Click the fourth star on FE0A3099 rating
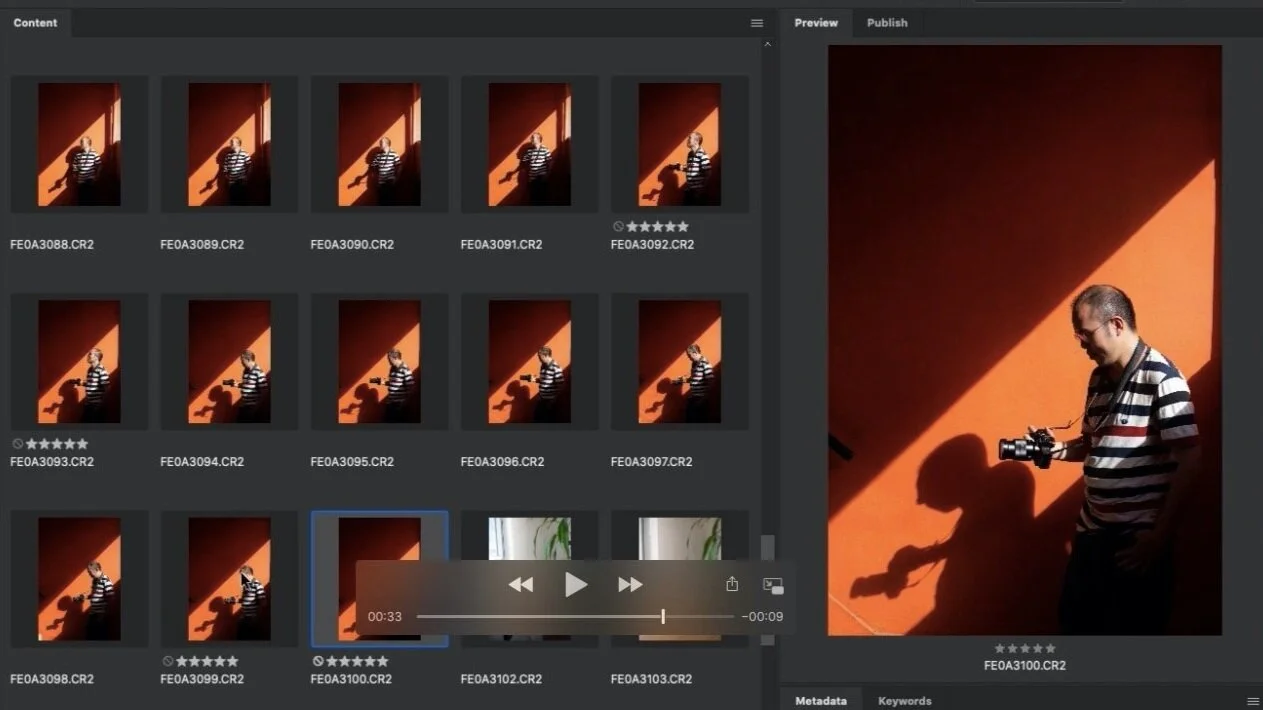1263x710 pixels. [221, 661]
